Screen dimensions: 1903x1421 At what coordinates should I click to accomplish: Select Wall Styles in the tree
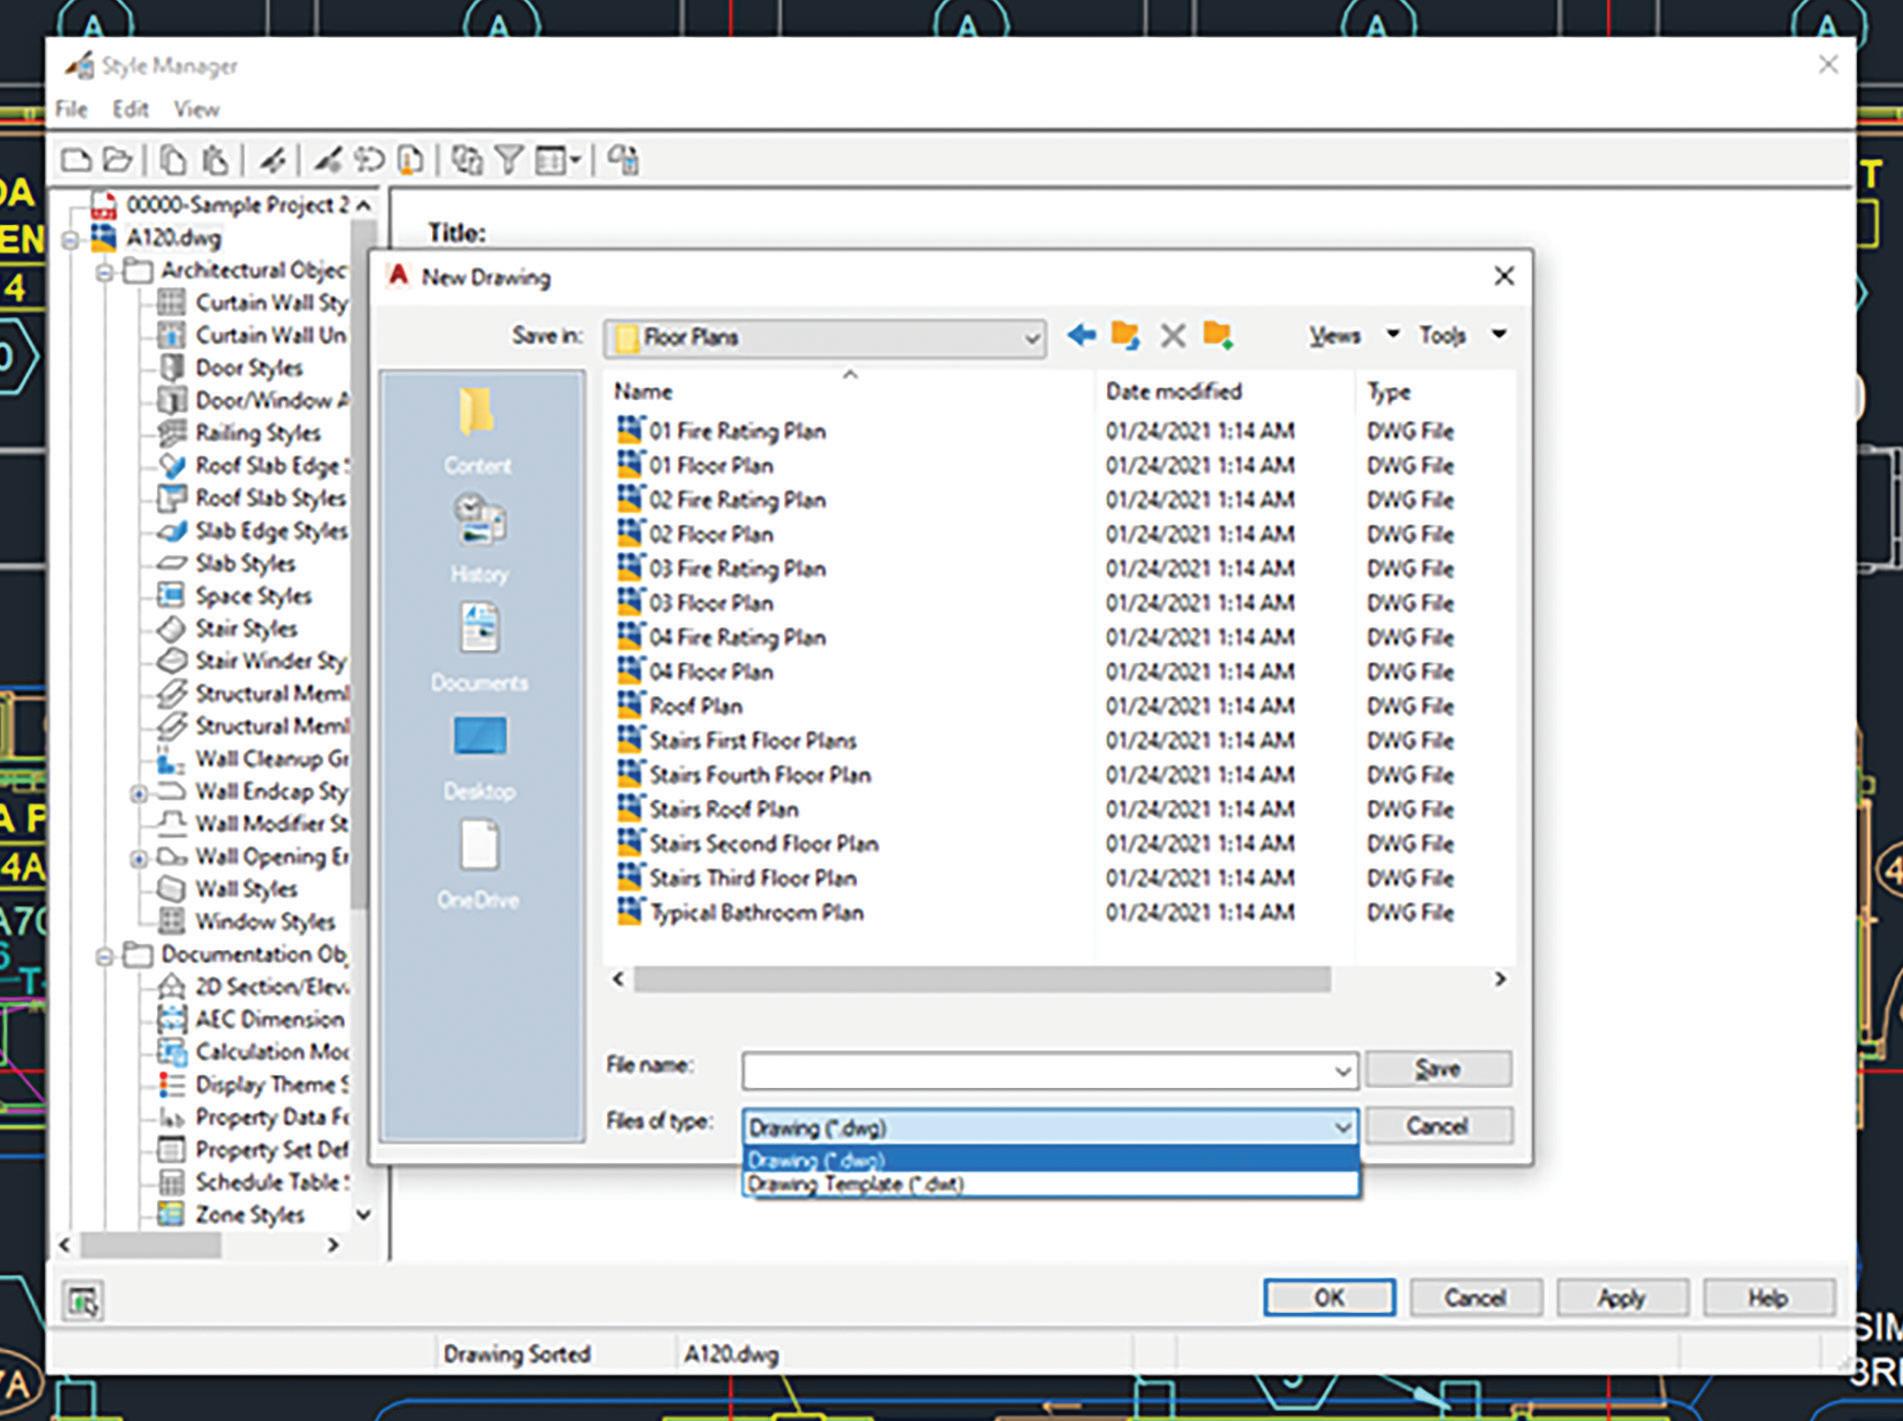(x=246, y=889)
